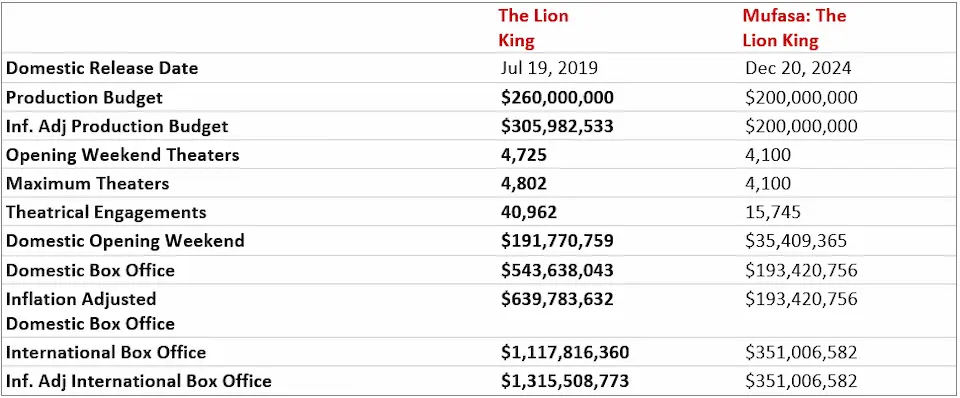The image size is (960, 398).
Task: Click the $543,638,043 domestic box office cell
Action: (x=557, y=270)
